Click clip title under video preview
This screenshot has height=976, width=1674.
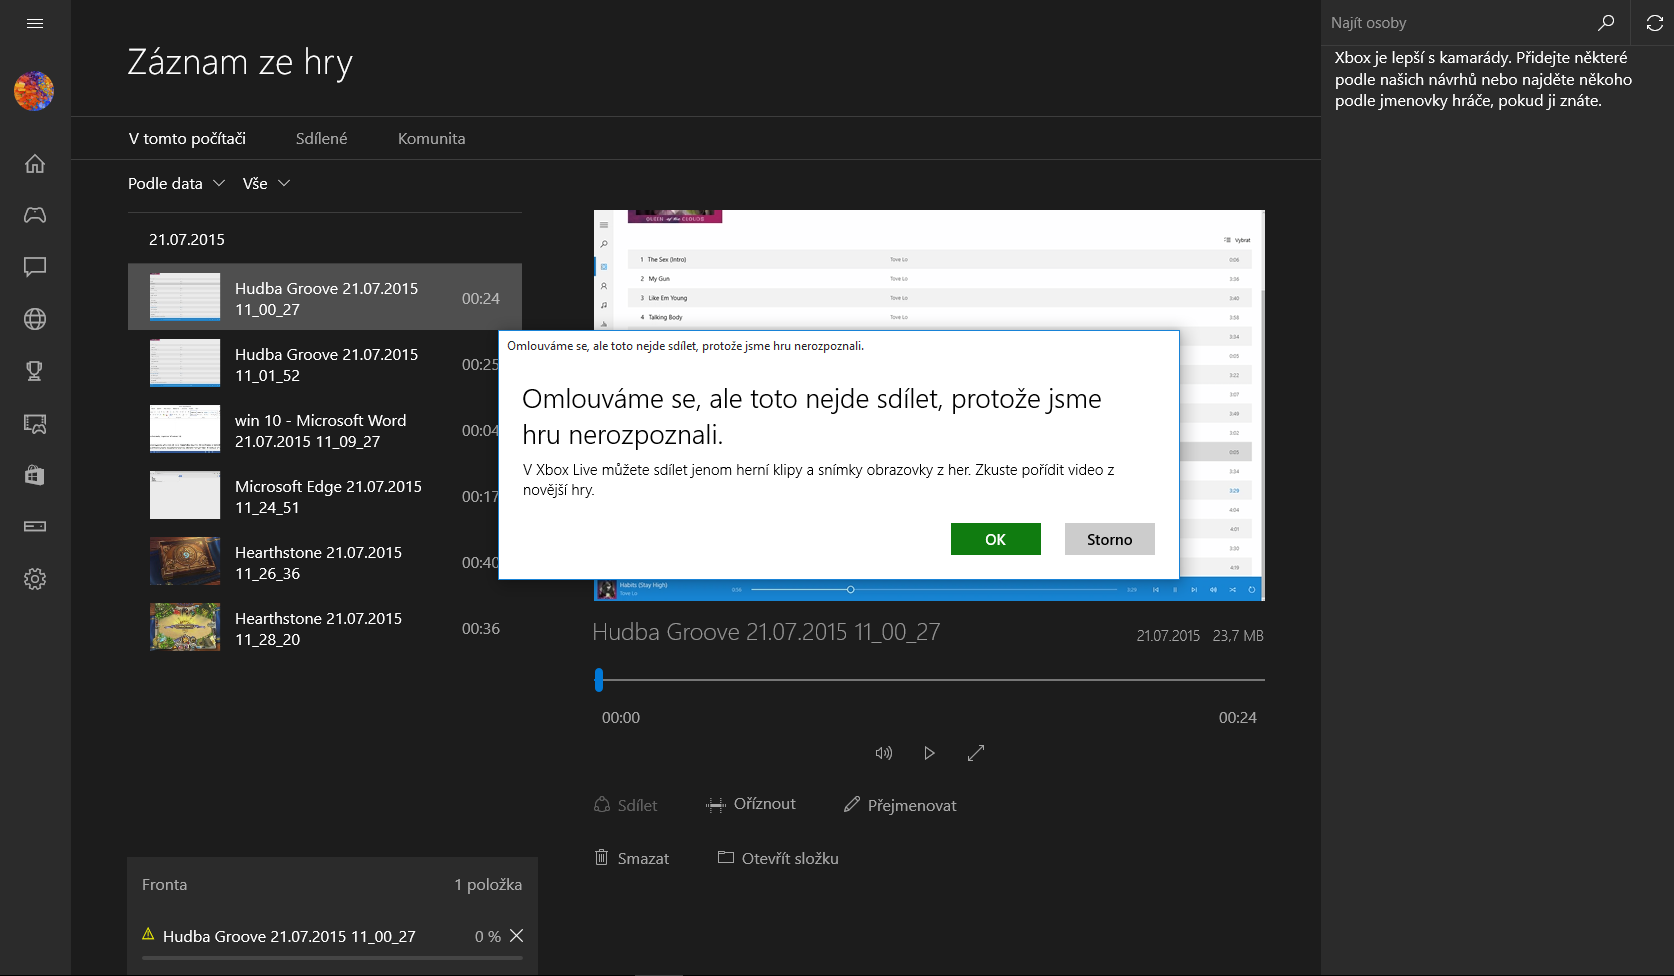point(766,632)
